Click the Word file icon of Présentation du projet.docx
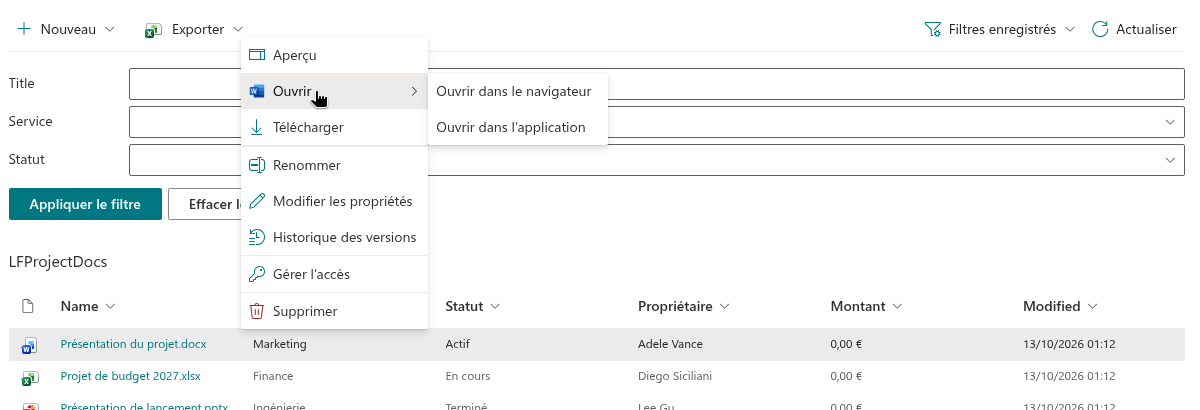This screenshot has width=1200, height=410. 29,346
